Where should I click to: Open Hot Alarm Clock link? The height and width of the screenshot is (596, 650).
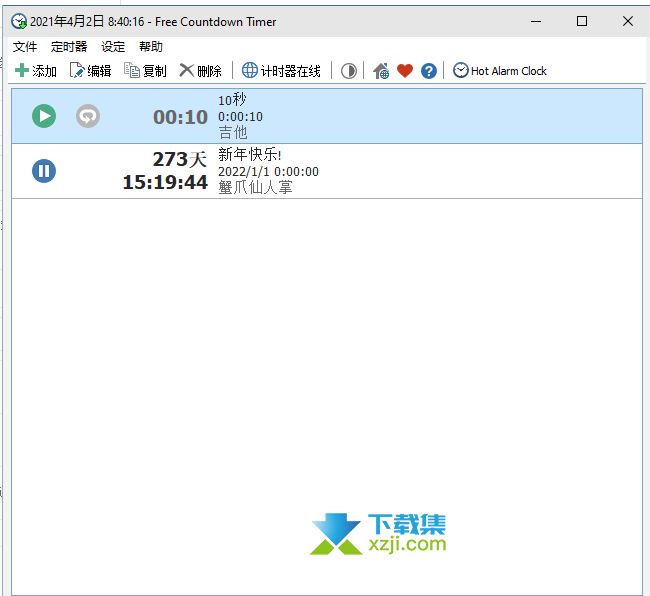(x=500, y=71)
